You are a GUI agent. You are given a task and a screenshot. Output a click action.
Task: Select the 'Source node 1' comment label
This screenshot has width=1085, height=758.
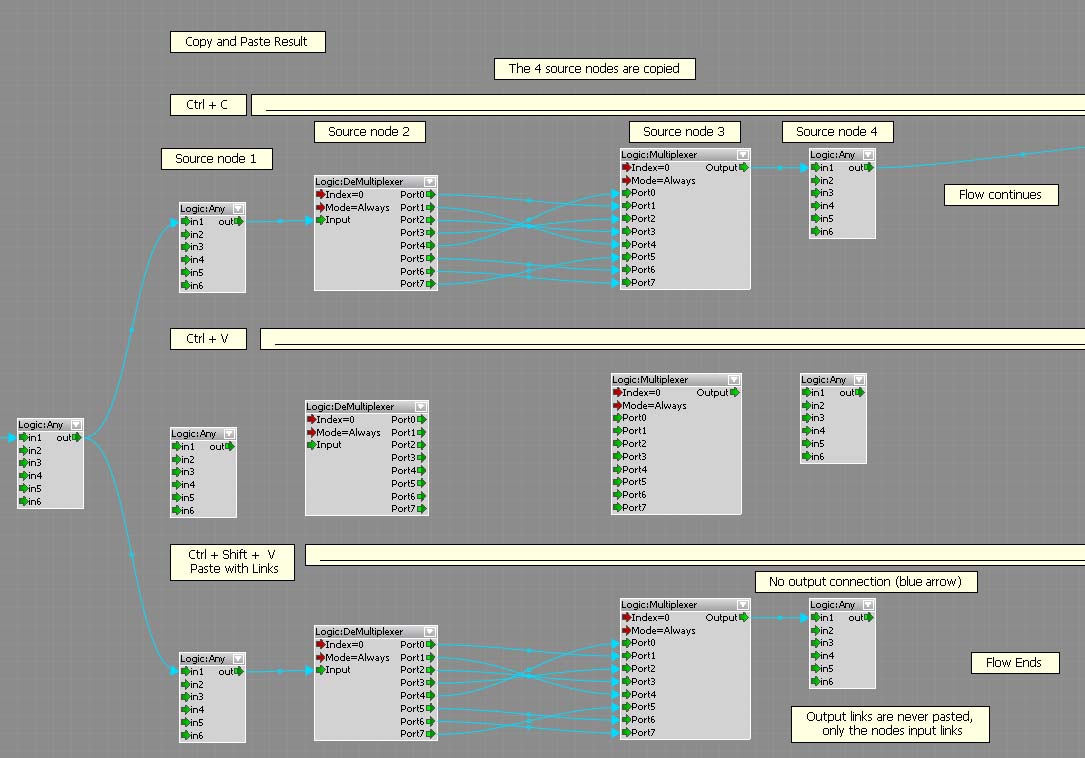[217, 159]
